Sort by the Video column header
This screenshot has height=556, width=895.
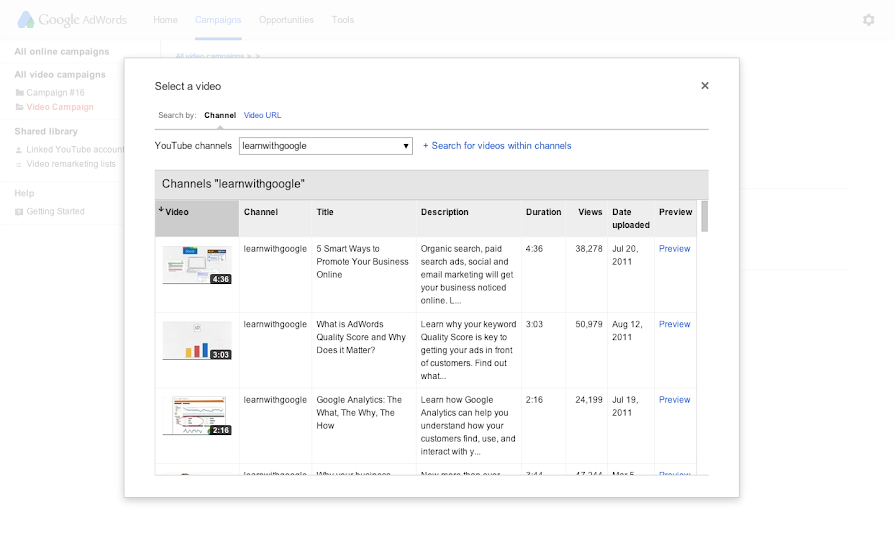point(197,218)
